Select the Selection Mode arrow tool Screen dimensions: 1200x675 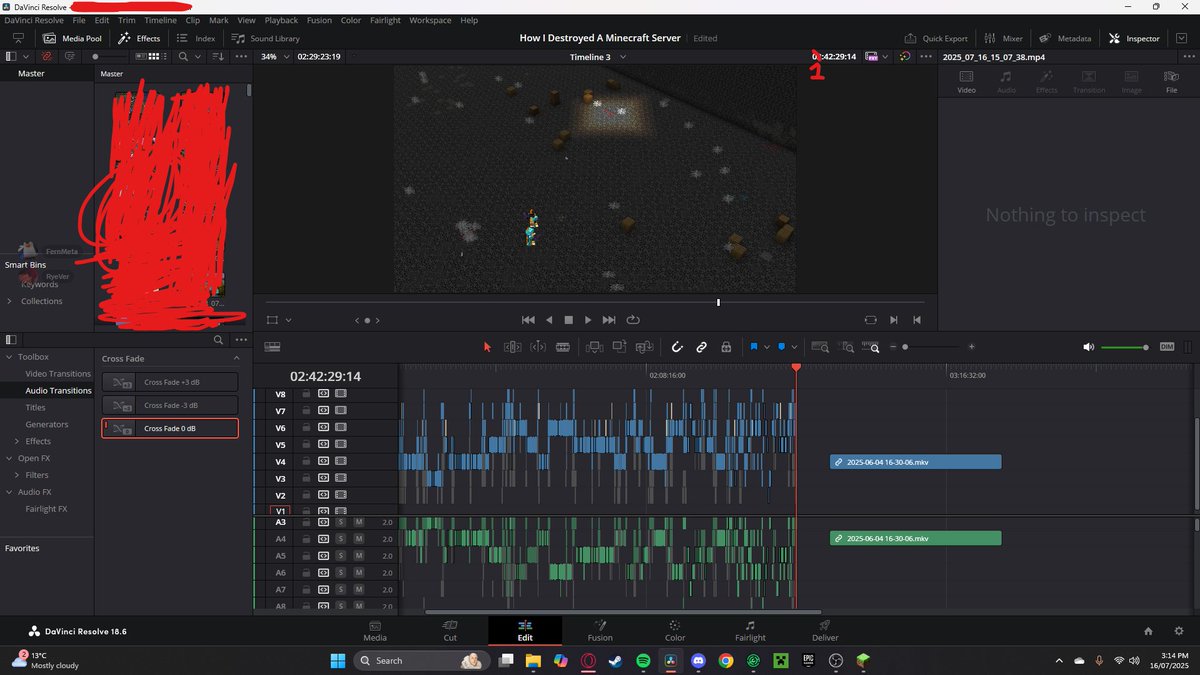coord(487,347)
